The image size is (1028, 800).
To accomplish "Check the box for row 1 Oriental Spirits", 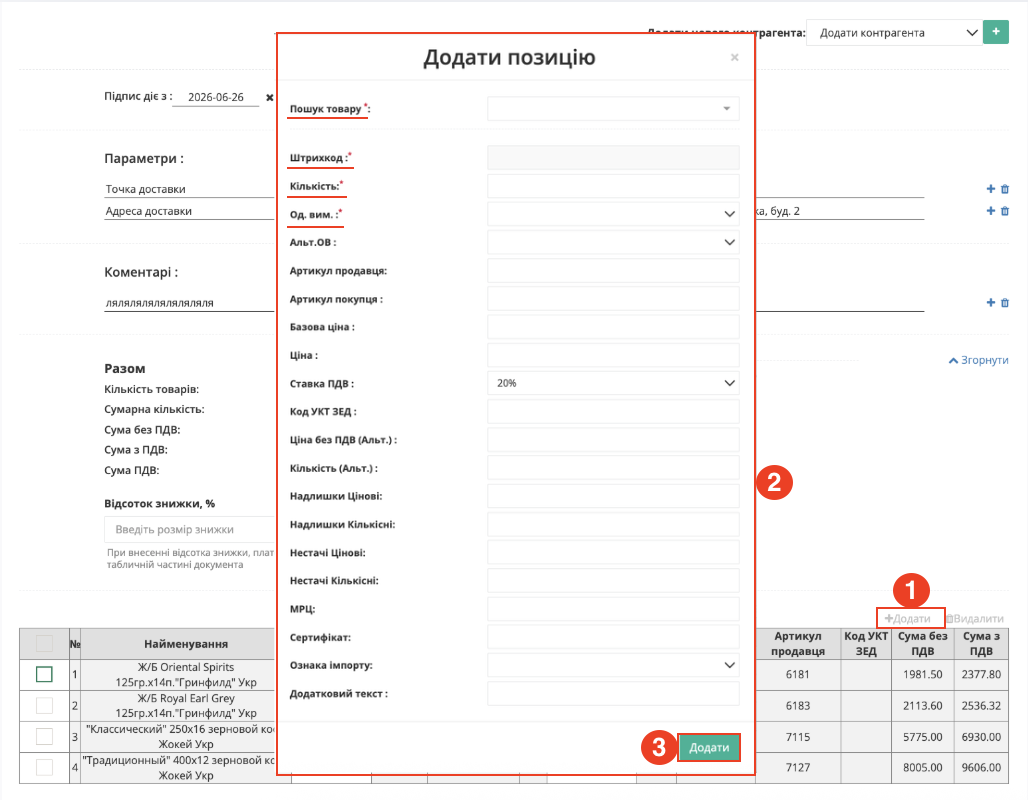I will click(44, 674).
